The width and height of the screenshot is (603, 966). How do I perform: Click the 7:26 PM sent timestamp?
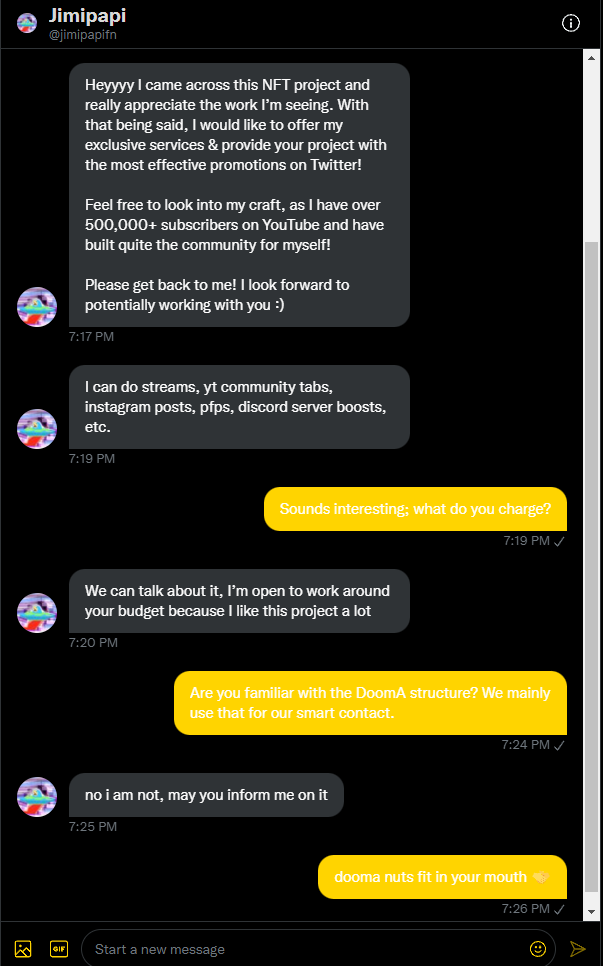(524, 909)
